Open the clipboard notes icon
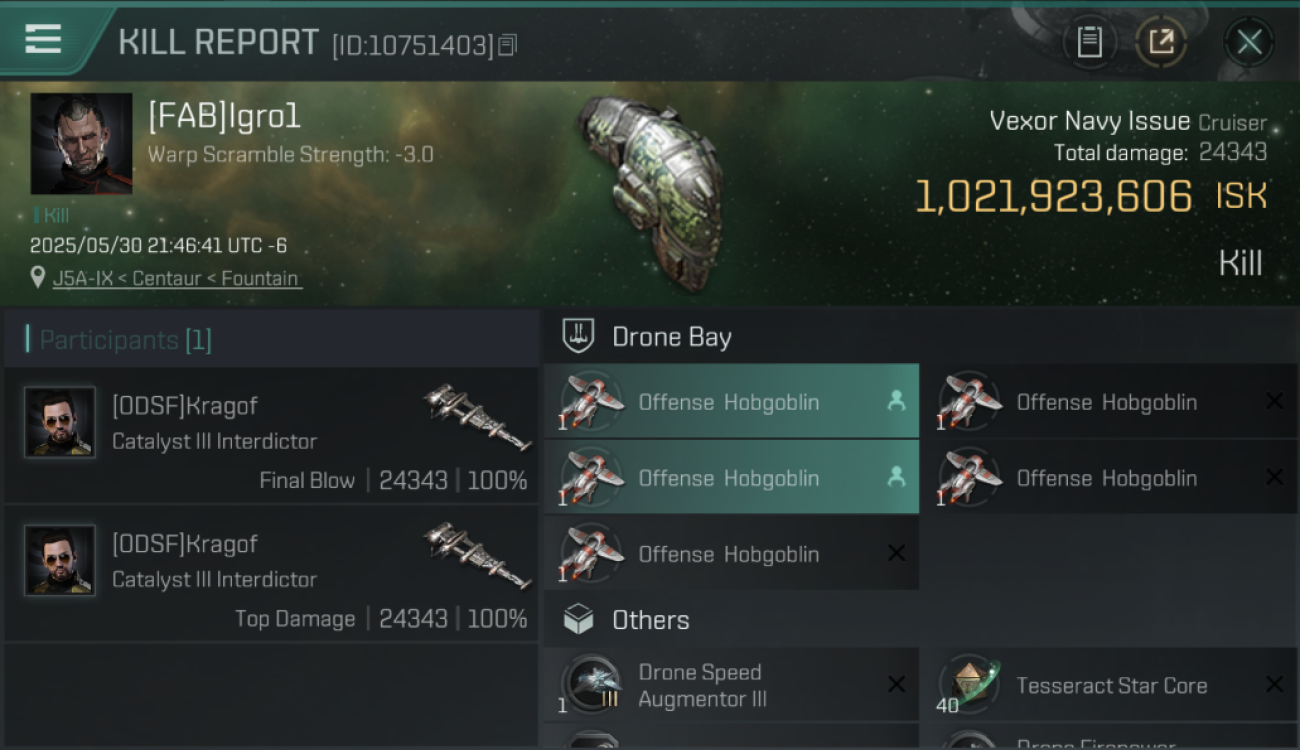Viewport: 1300px width, 750px height. (1089, 42)
